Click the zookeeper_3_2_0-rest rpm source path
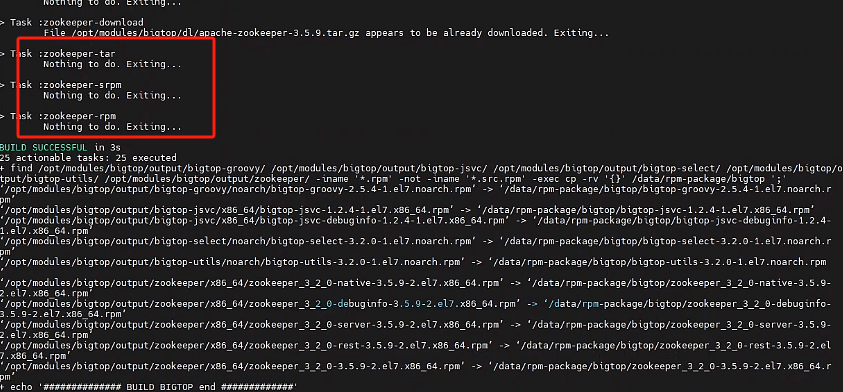 [247, 345]
